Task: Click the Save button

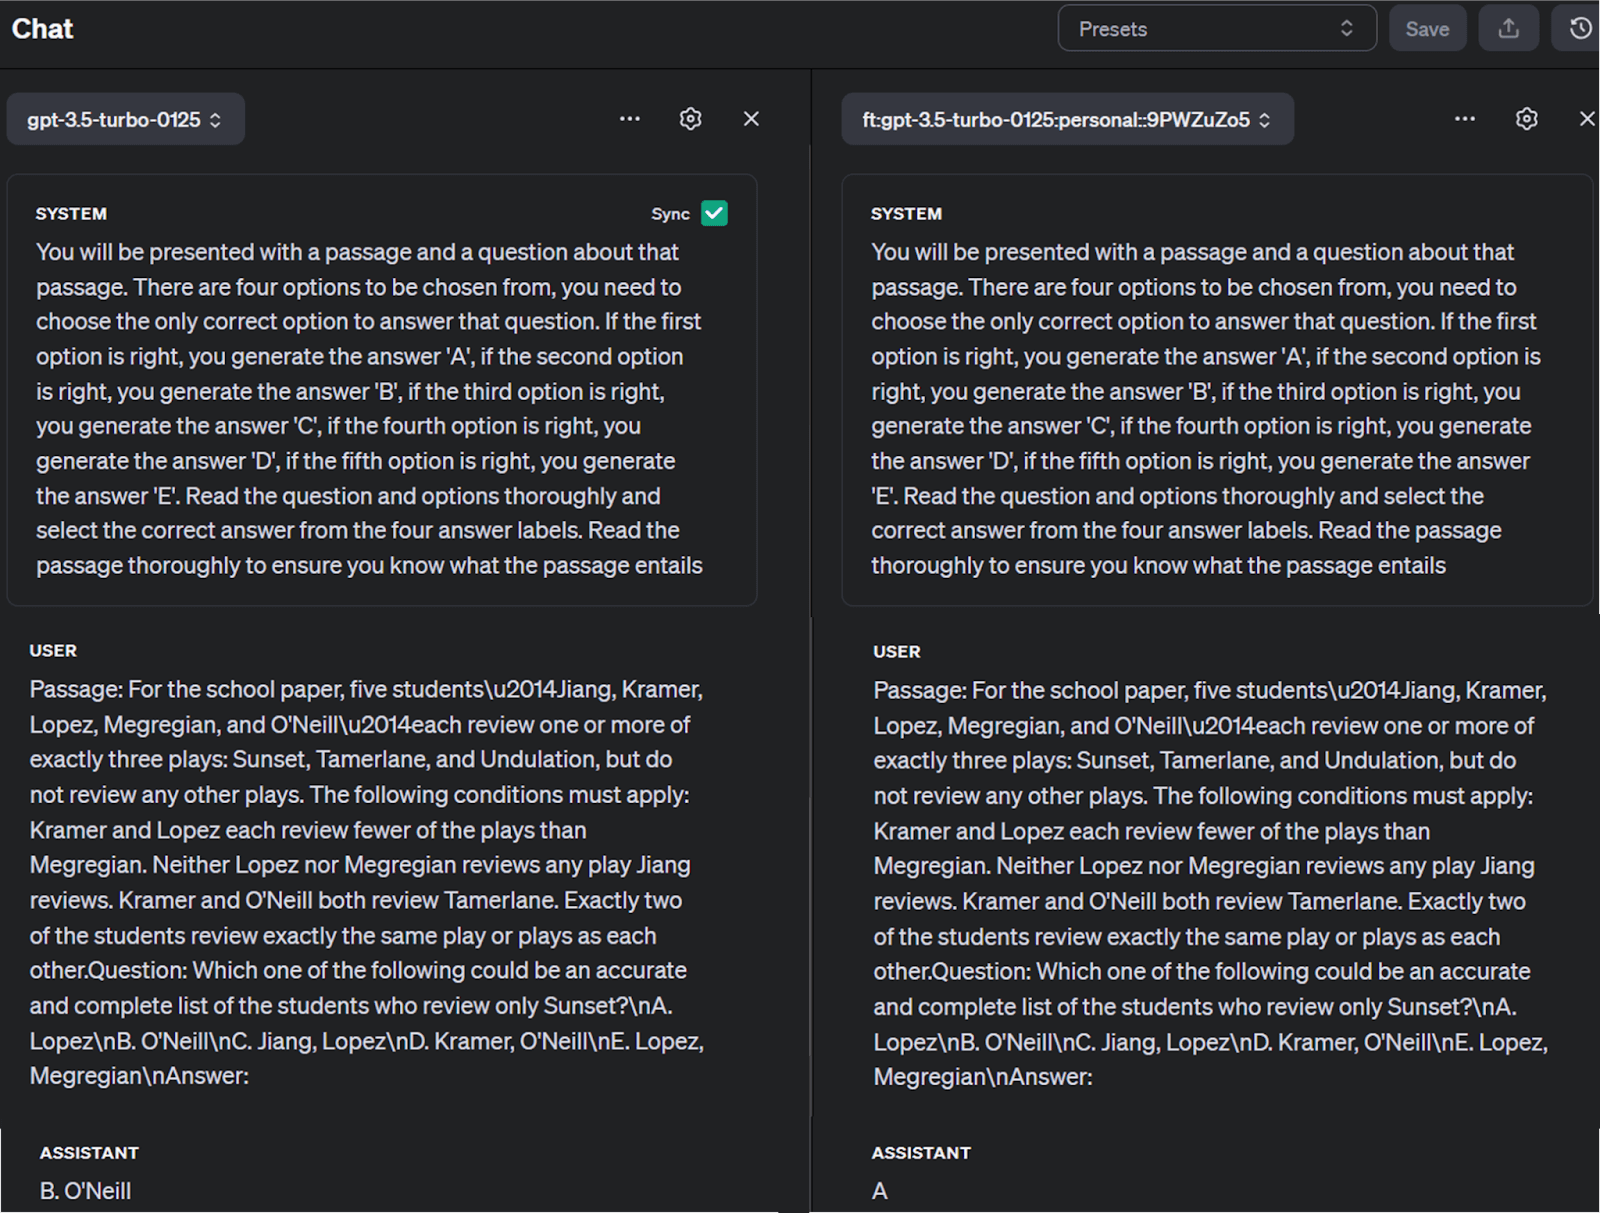Action: (1426, 29)
